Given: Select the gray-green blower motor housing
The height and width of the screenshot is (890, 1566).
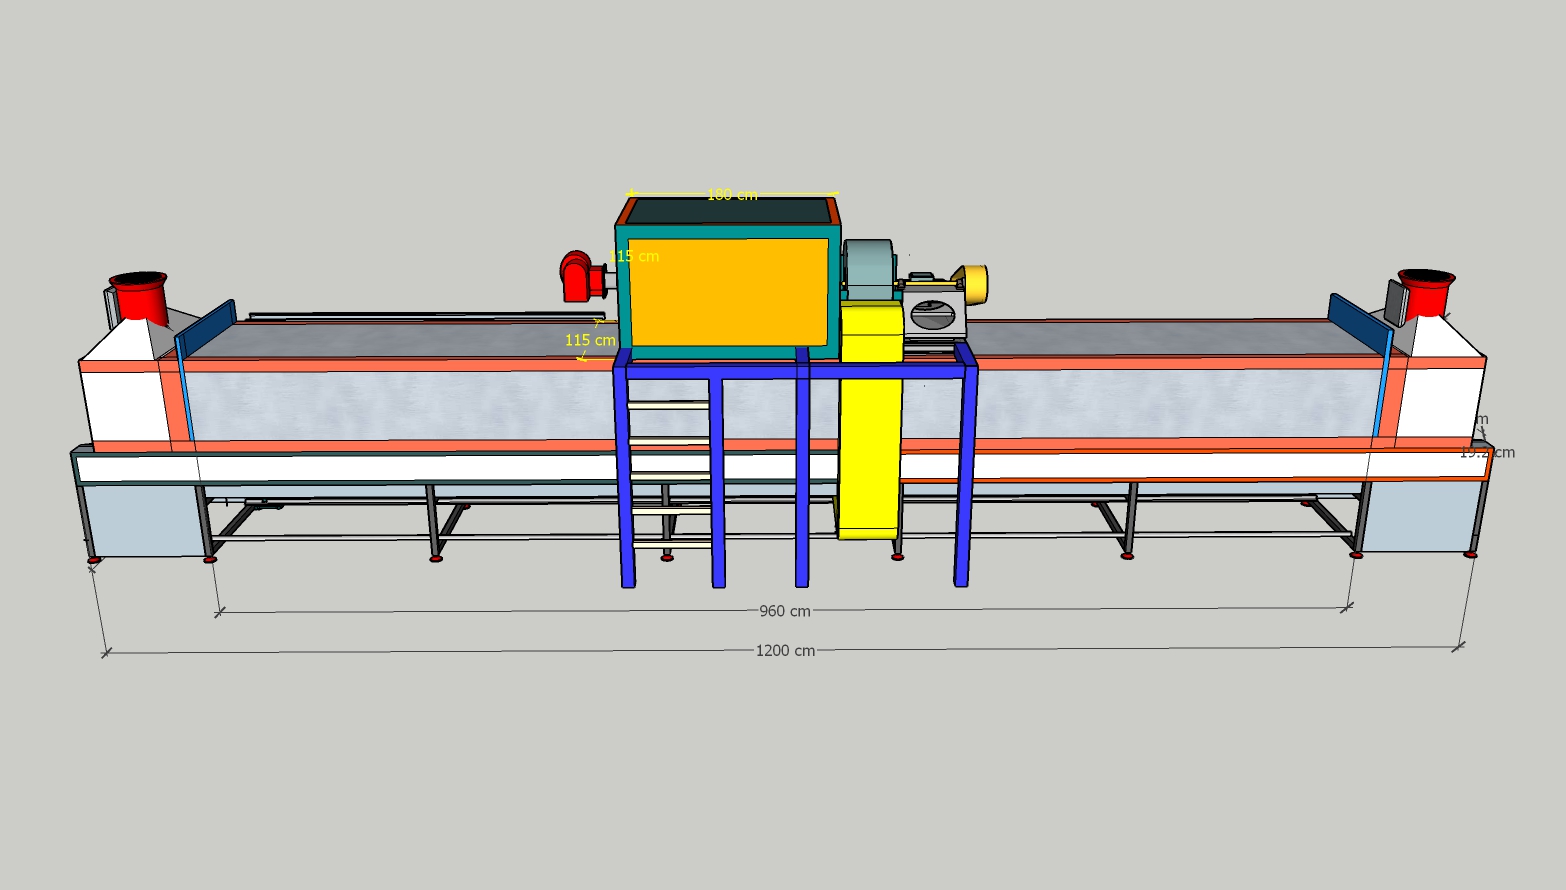Looking at the screenshot, I should pyautogui.click(x=868, y=269).
